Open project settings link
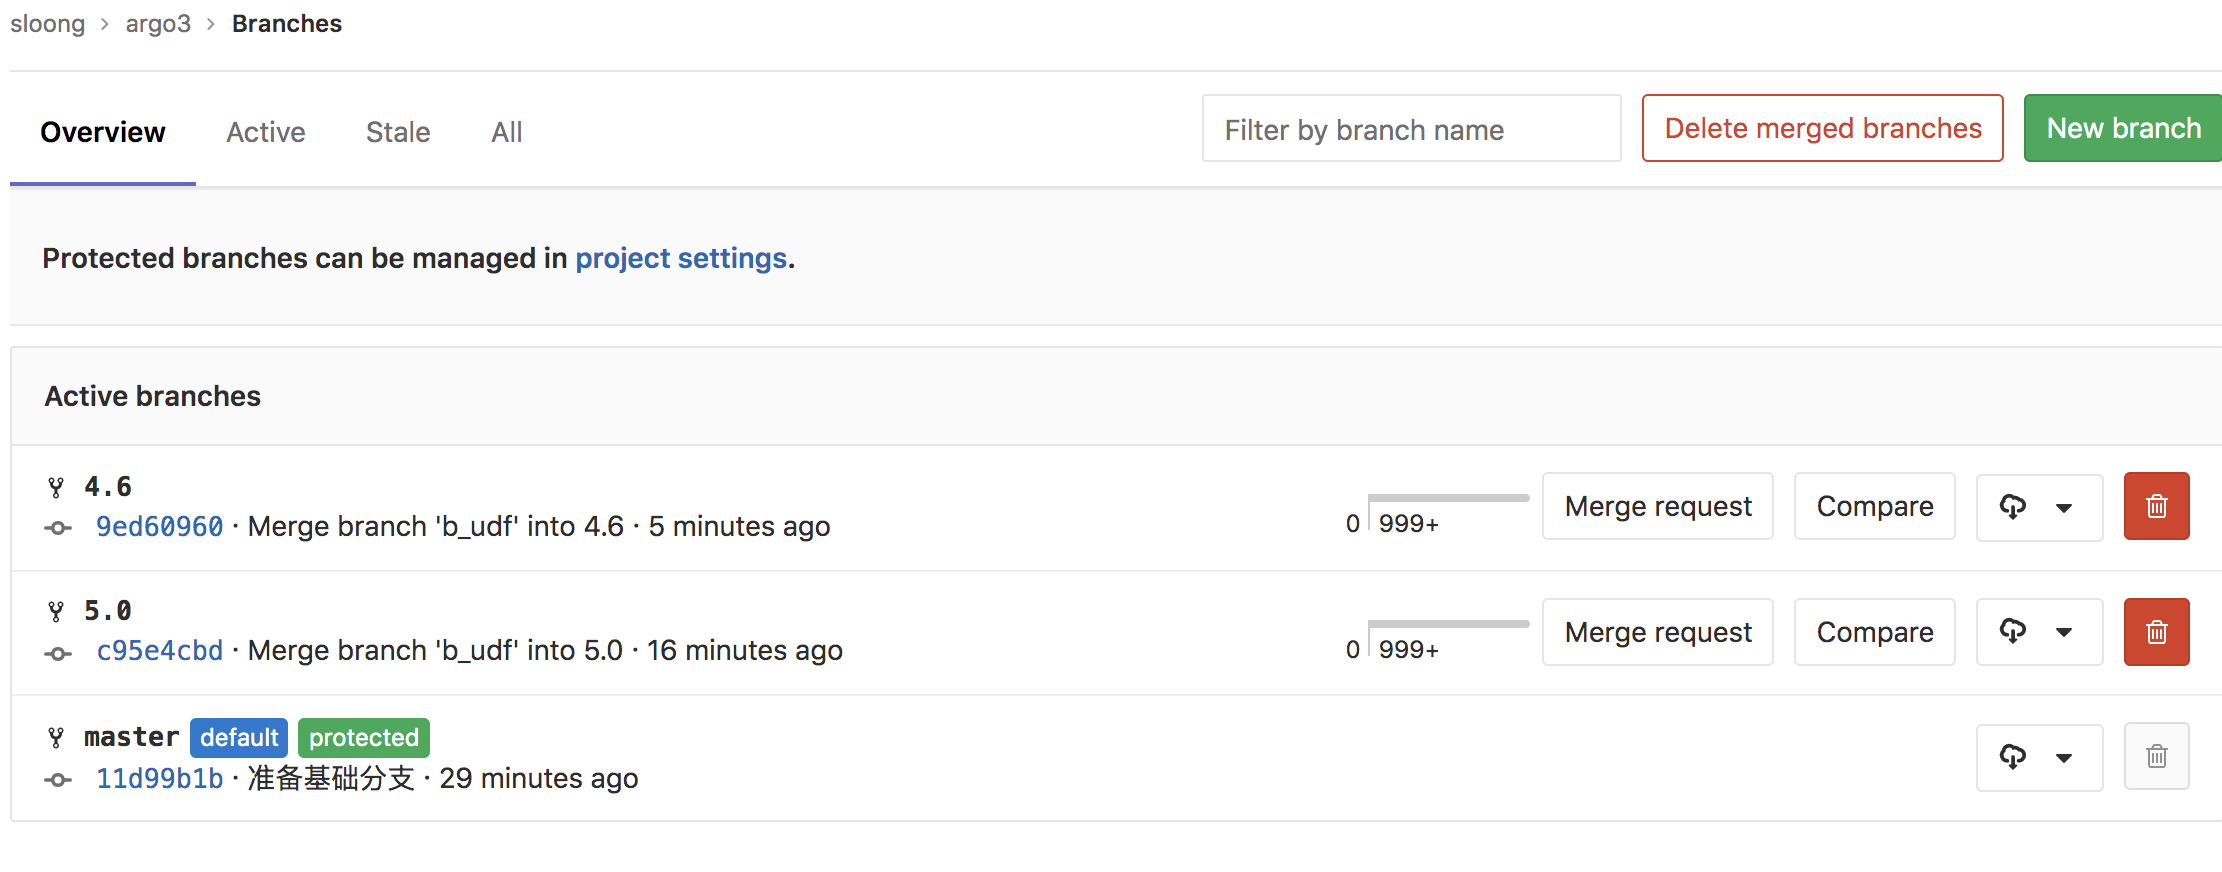 (681, 258)
